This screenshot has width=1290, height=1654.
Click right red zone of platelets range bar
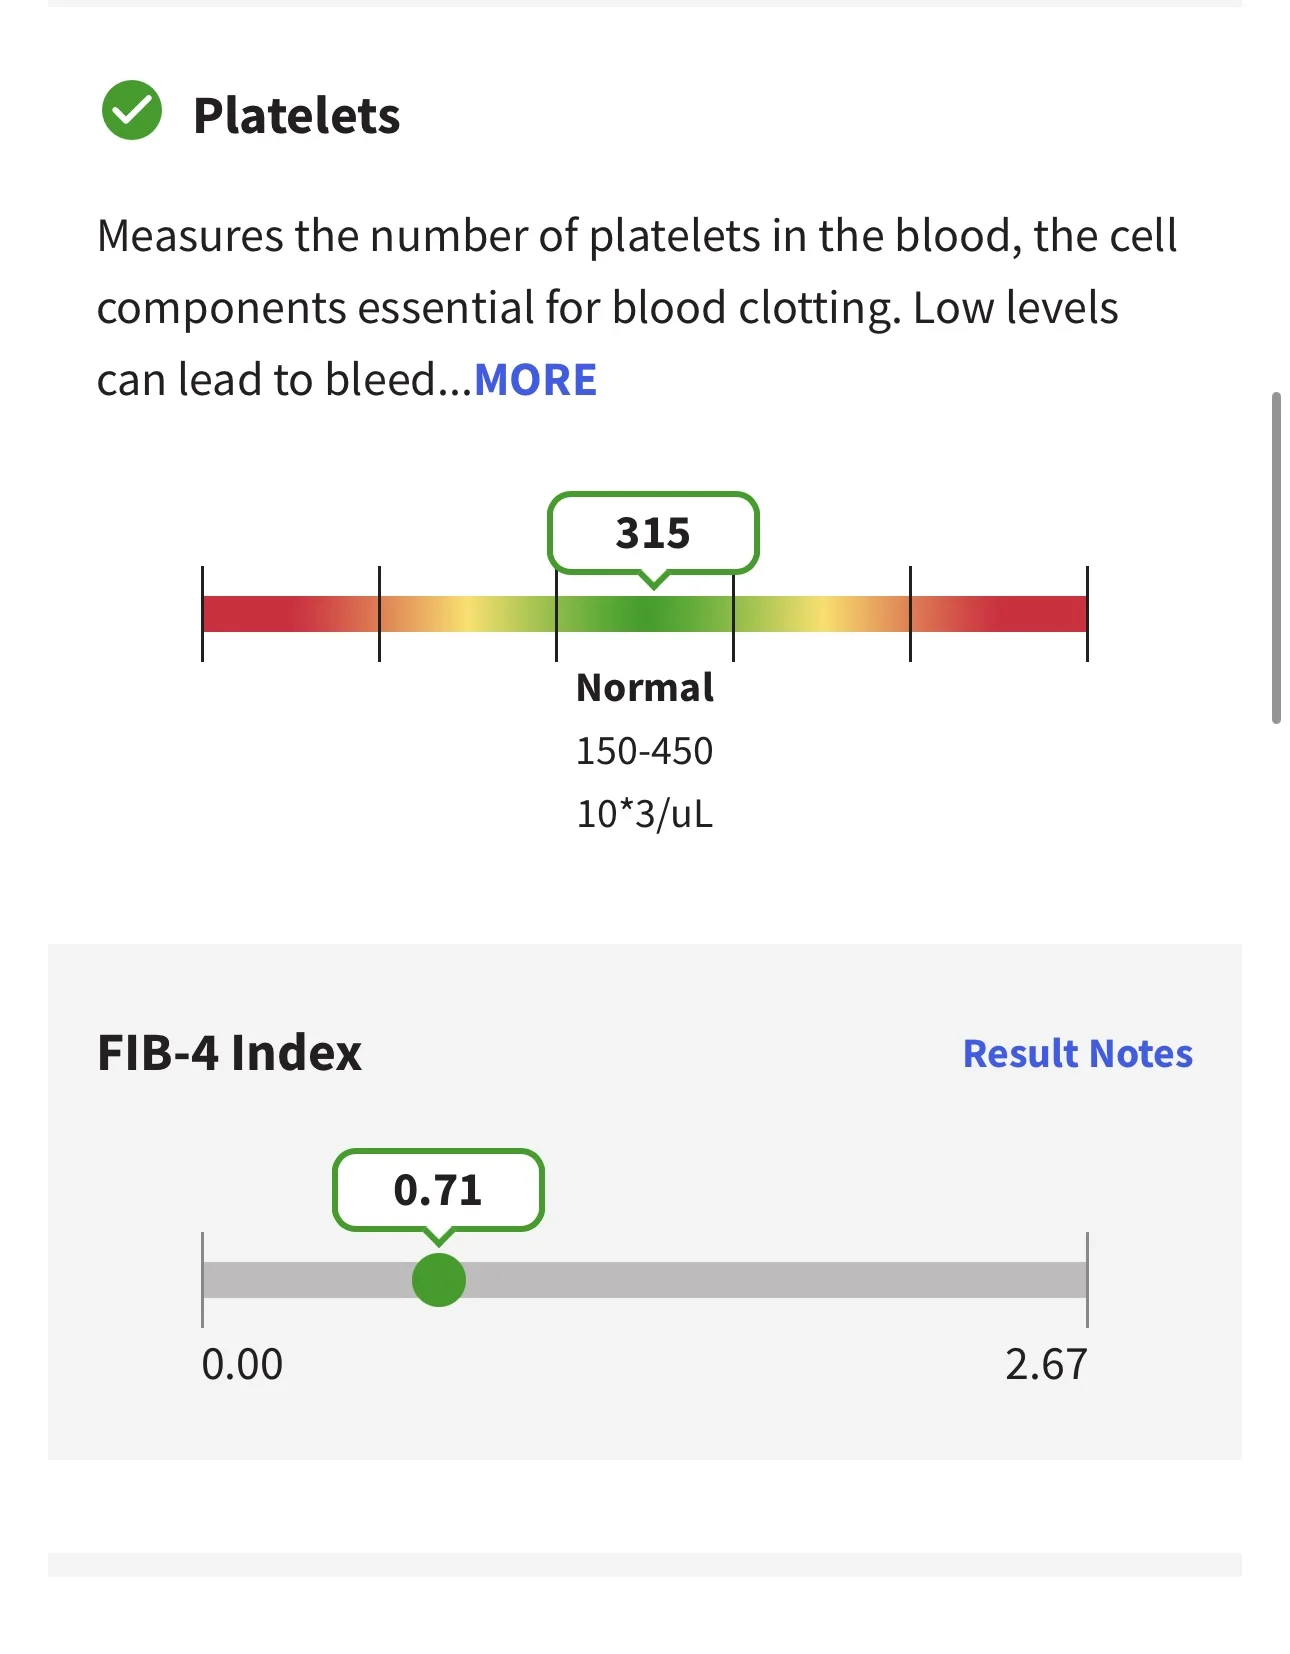tap(999, 614)
